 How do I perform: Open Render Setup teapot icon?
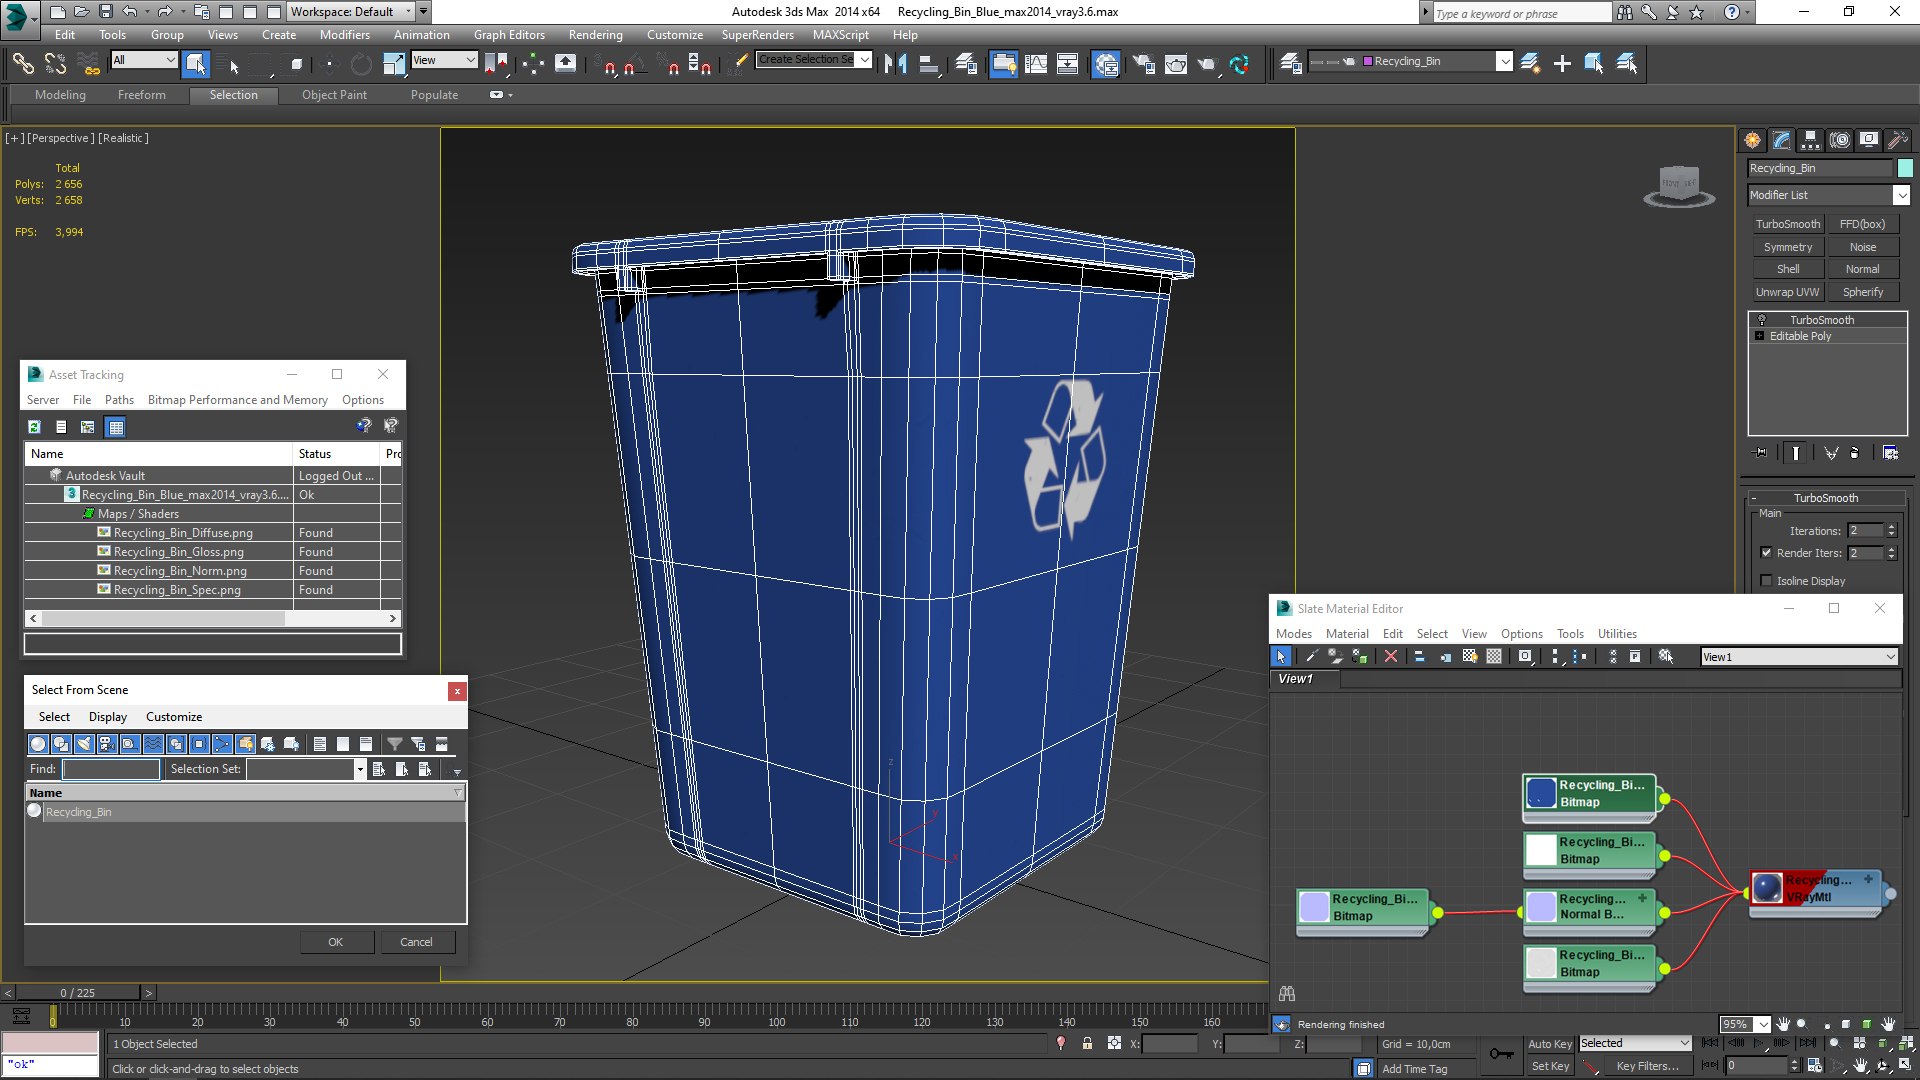(1142, 64)
